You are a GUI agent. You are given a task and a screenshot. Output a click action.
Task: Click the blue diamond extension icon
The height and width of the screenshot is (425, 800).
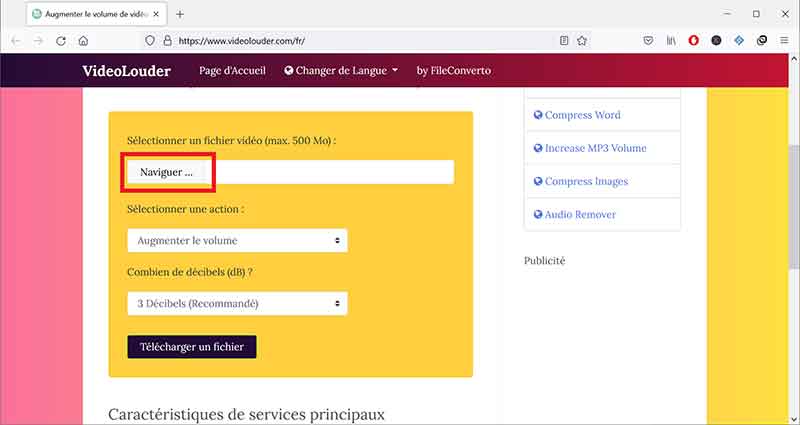pyautogui.click(x=739, y=41)
